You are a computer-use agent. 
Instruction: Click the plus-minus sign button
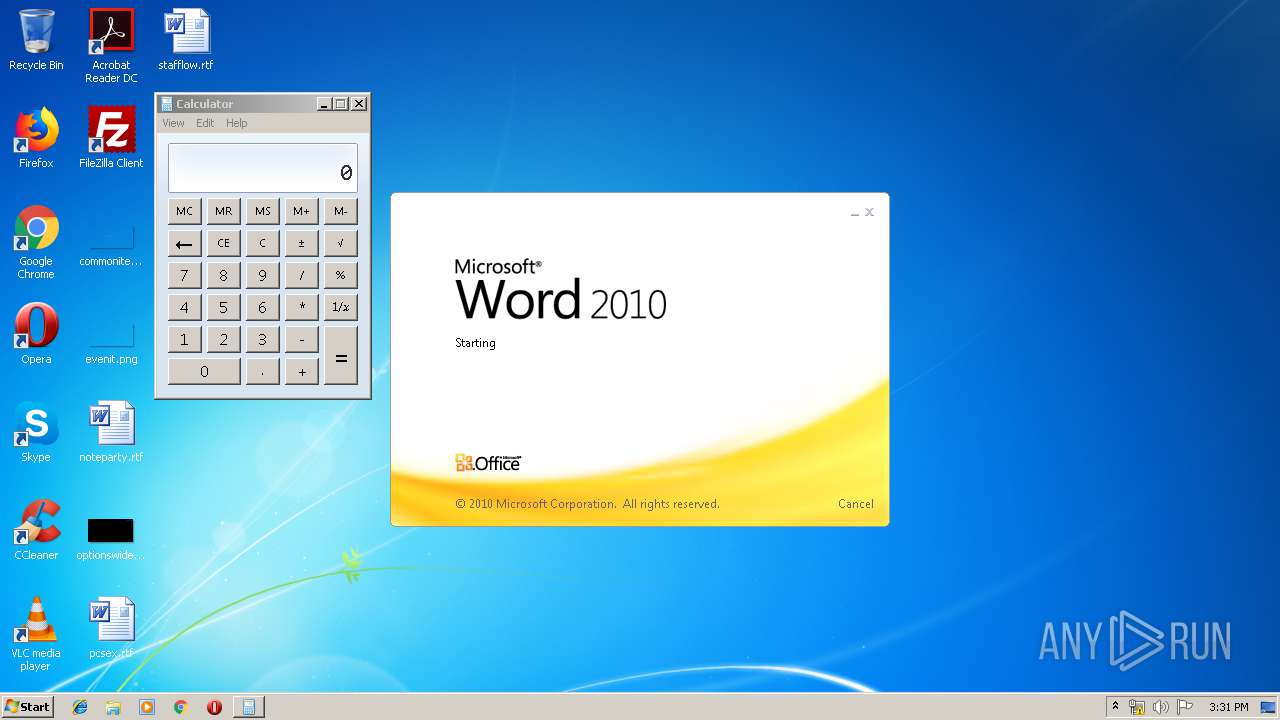click(301, 243)
